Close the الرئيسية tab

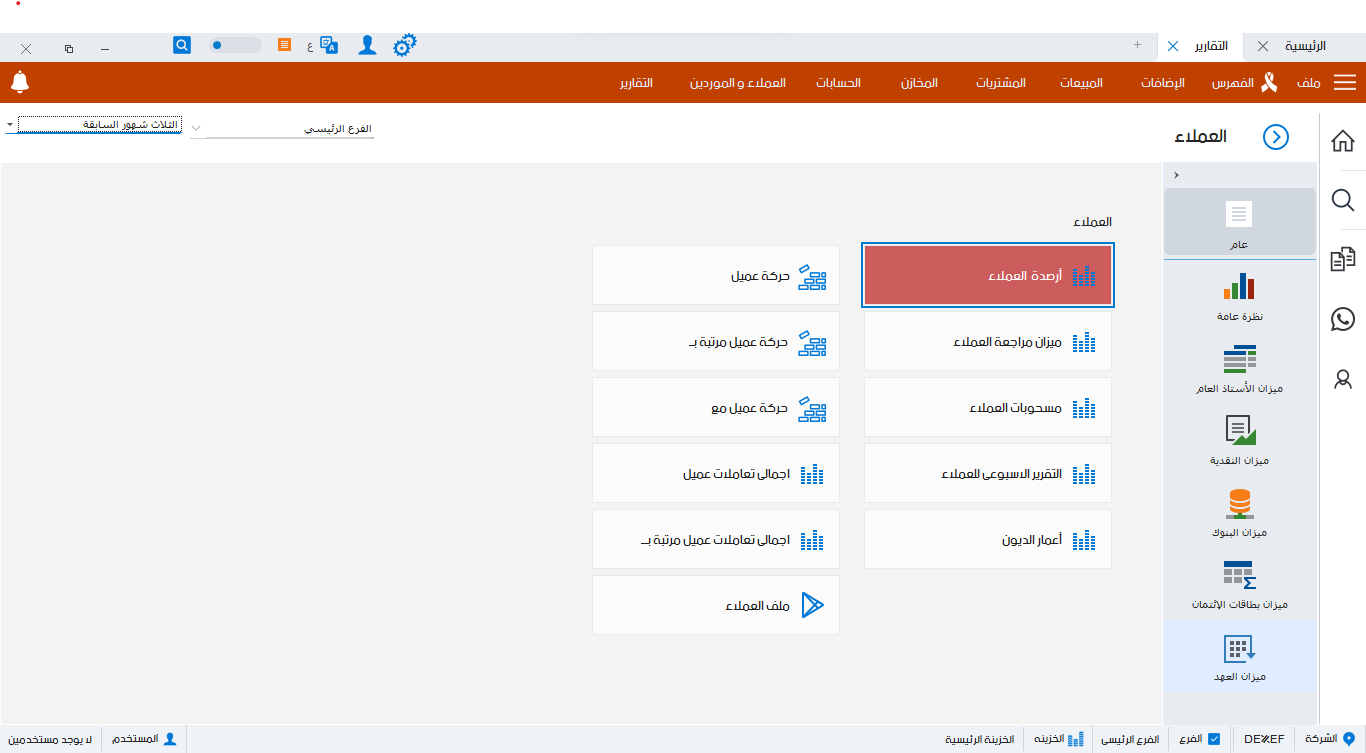click(x=1263, y=46)
